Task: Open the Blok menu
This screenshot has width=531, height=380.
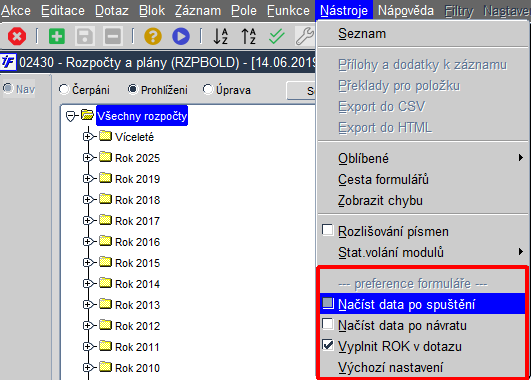Action: pyautogui.click(x=152, y=10)
